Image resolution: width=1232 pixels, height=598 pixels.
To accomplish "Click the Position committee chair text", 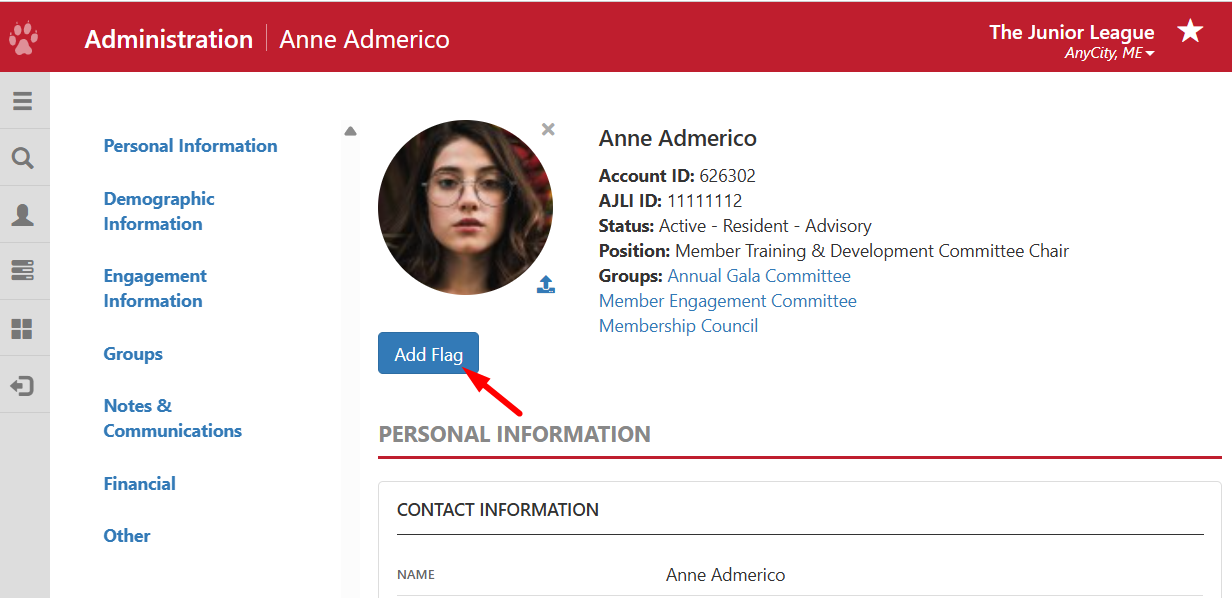I will (x=834, y=251).
